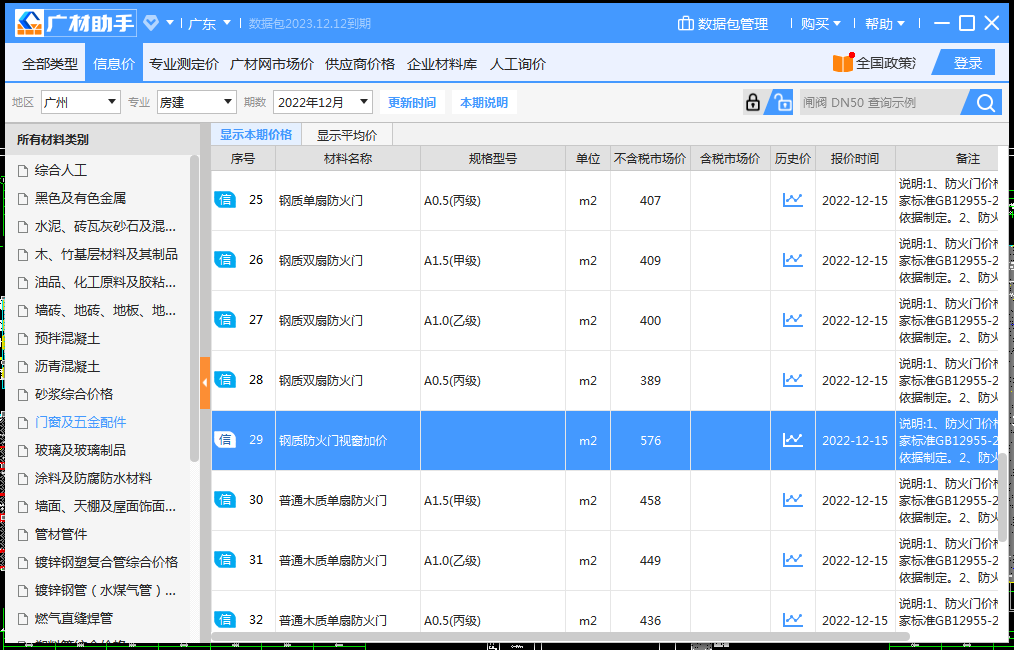This screenshot has height=650, width=1014.
Task: Click the A1.0(乙级) spec in row 27
Action: pos(453,321)
